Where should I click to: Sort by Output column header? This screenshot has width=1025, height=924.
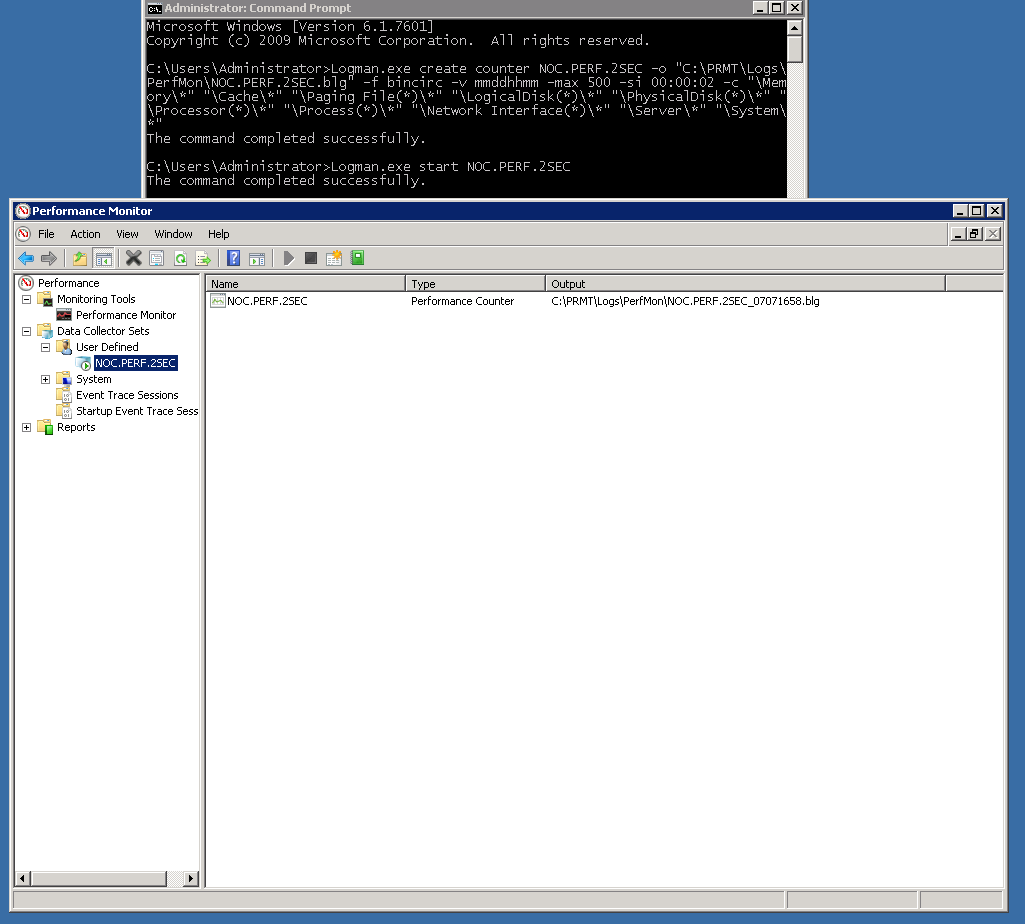pos(745,284)
